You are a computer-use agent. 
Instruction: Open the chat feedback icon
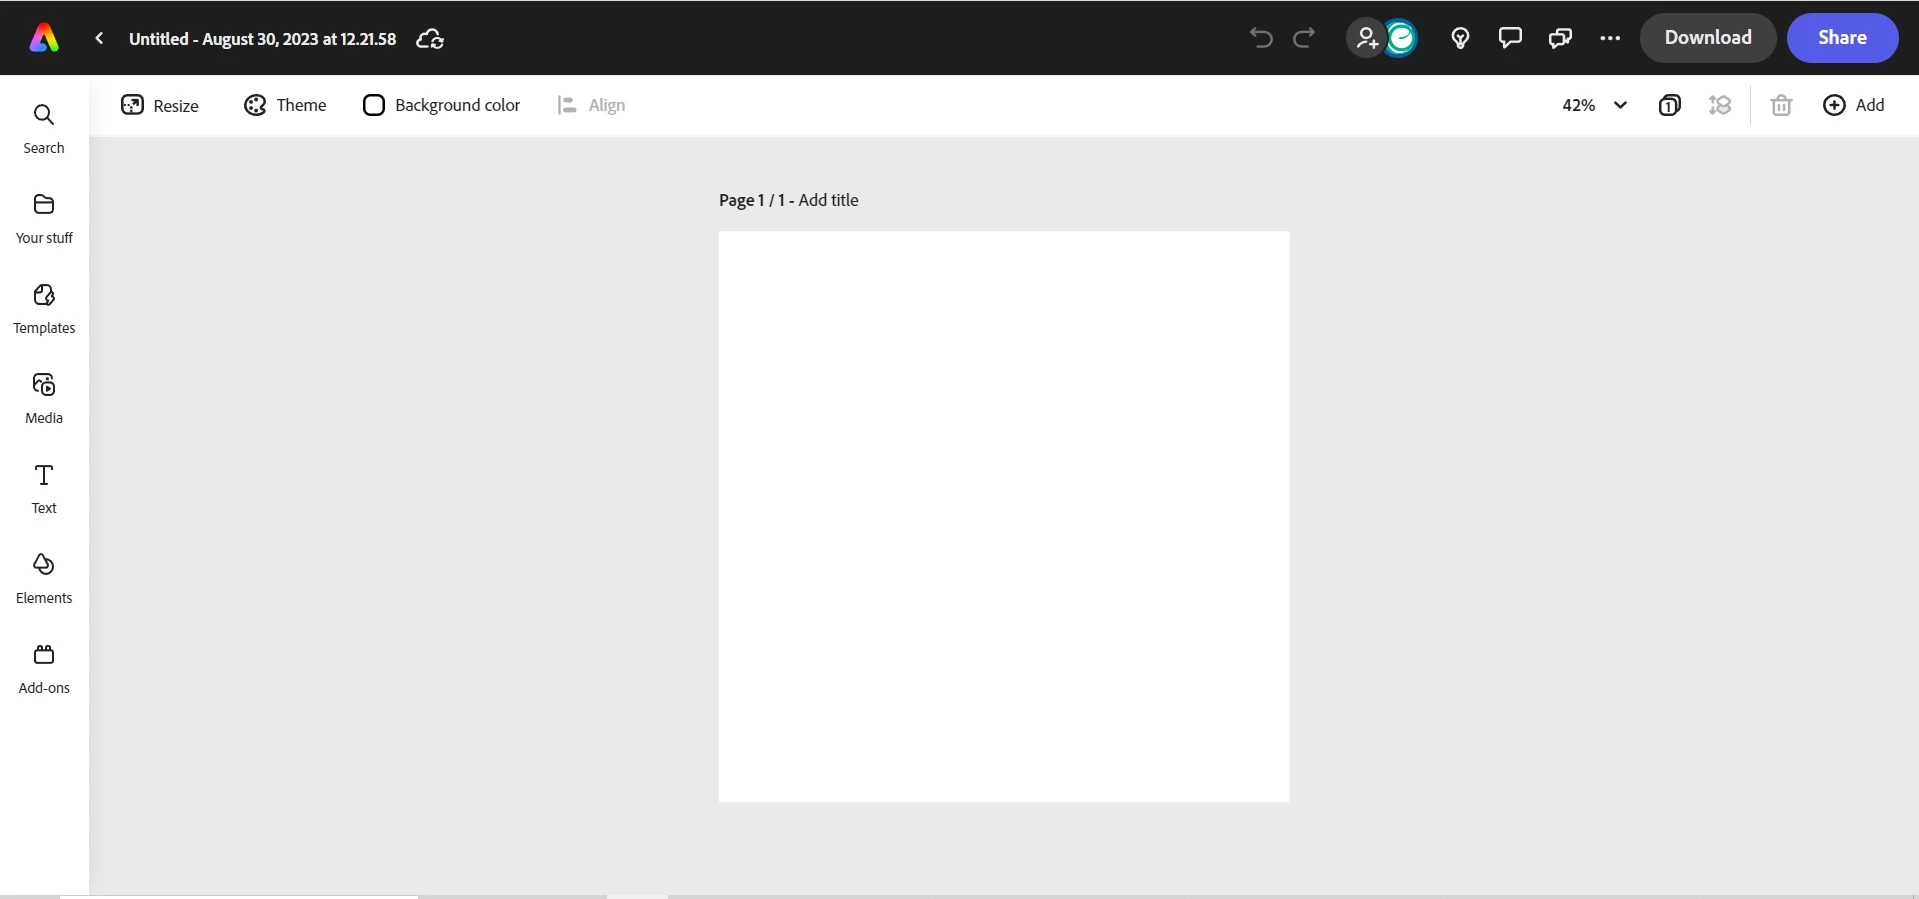(1560, 38)
